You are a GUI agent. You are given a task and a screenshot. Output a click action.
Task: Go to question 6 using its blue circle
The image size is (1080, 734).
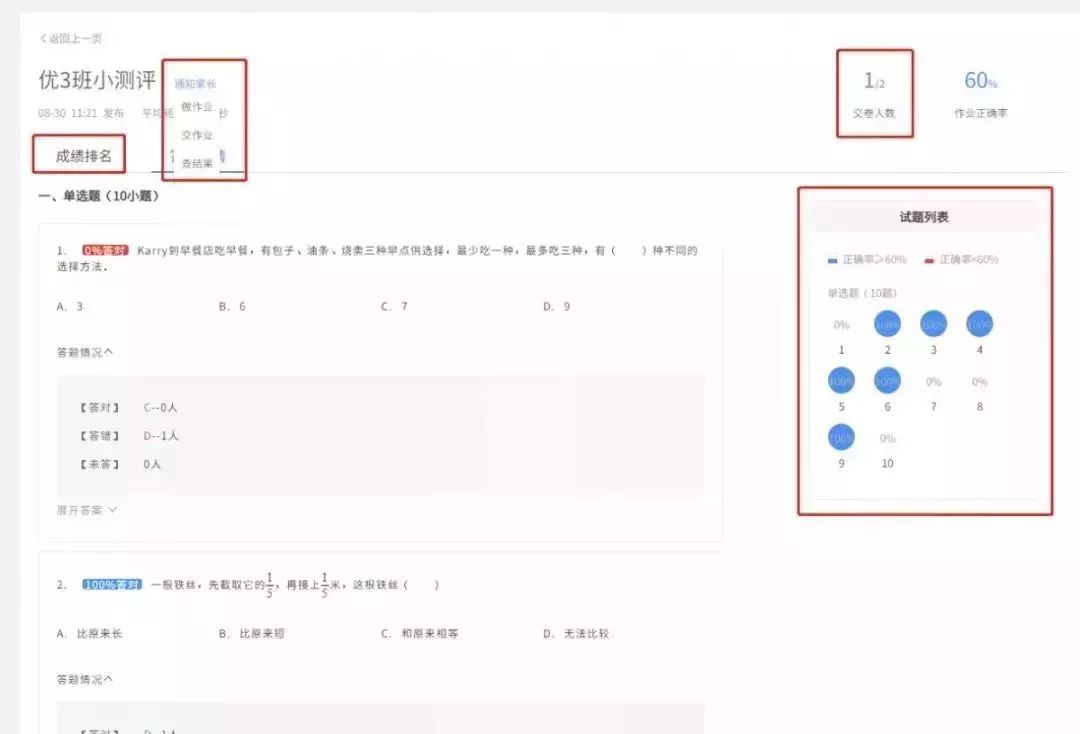click(887, 381)
